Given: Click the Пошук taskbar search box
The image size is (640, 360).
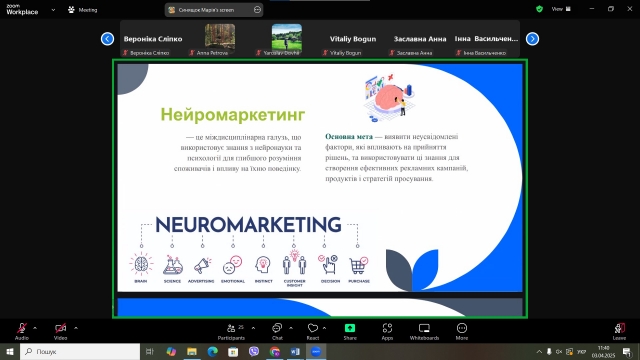Looking at the screenshot, I should [80, 351].
